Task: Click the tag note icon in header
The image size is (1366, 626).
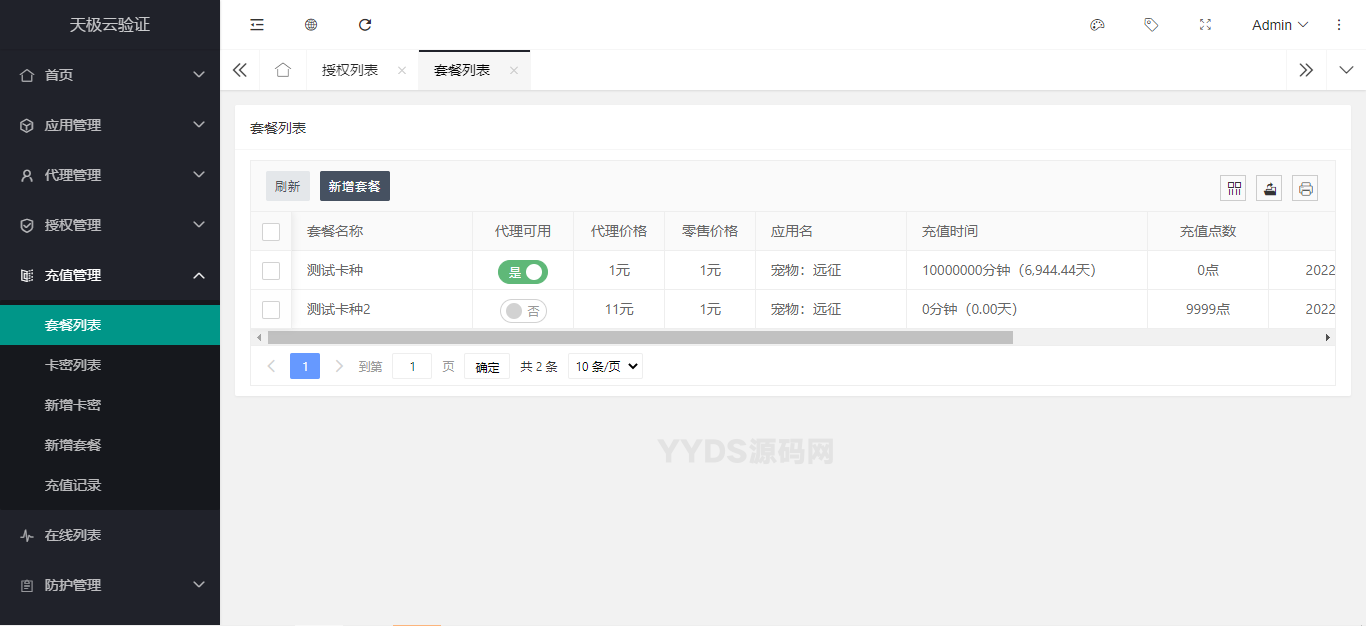Action: pyautogui.click(x=1151, y=25)
